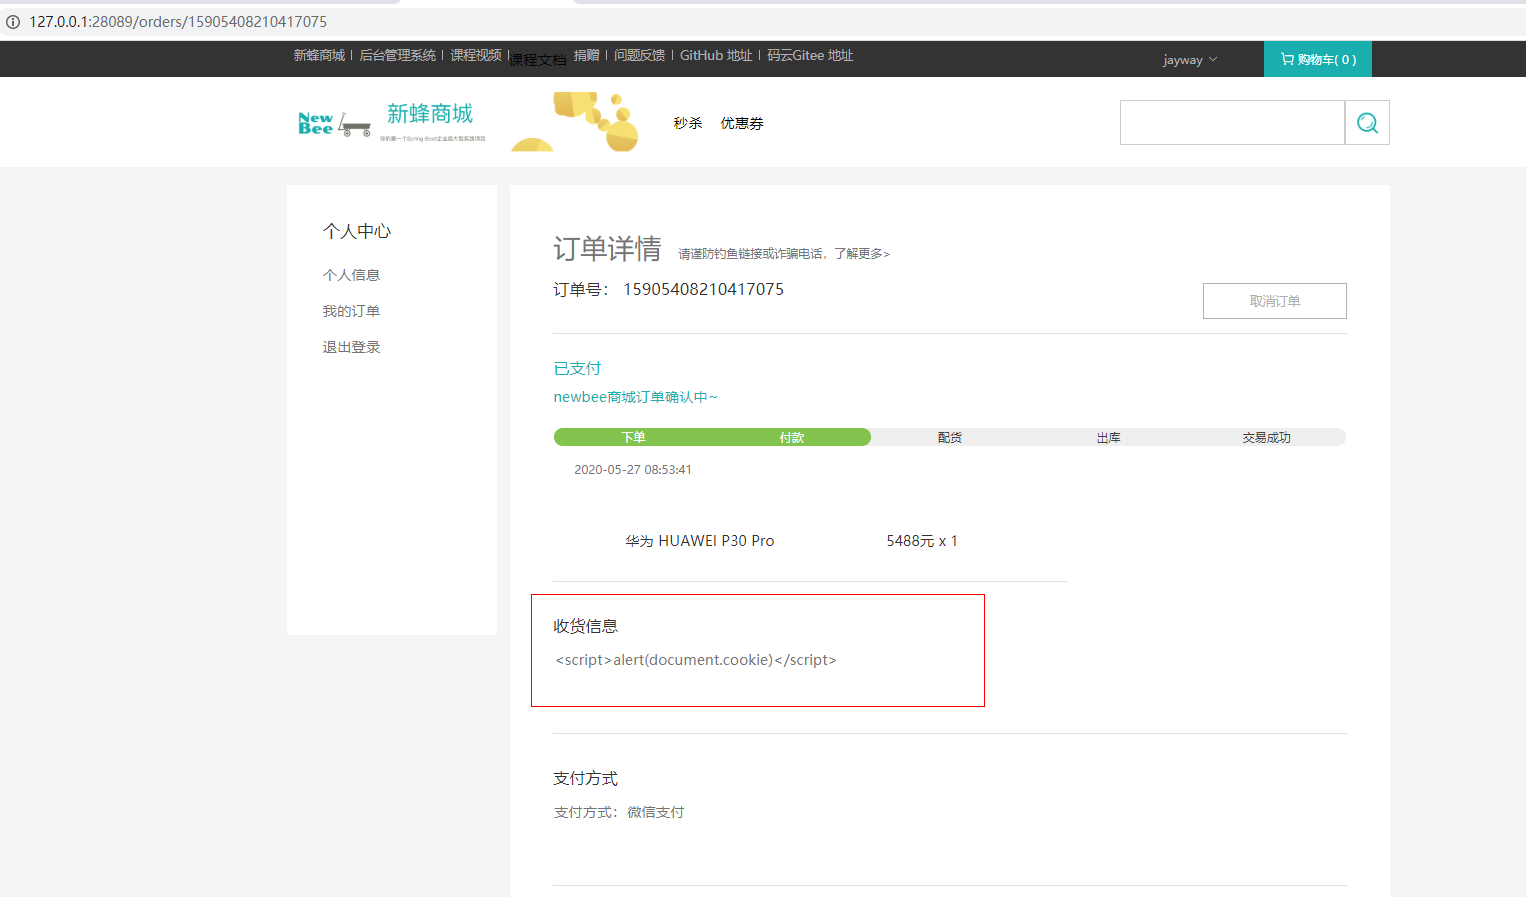Image resolution: width=1526 pixels, height=897 pixels.
Task: Click the 收货信息 heading
Action: (586, 626)
